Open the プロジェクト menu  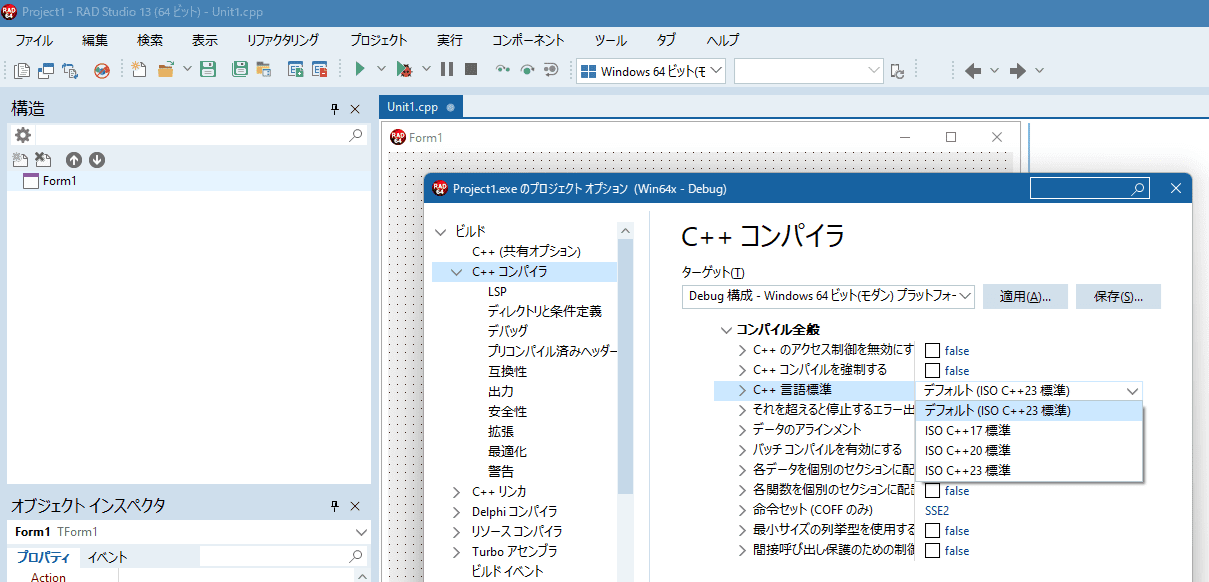[379, 40]
